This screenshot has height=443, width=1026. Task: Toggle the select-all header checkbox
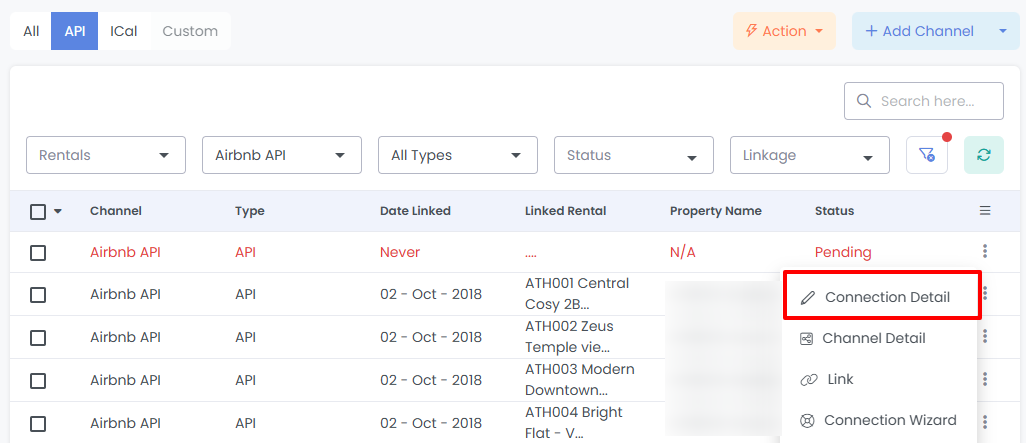38,211
